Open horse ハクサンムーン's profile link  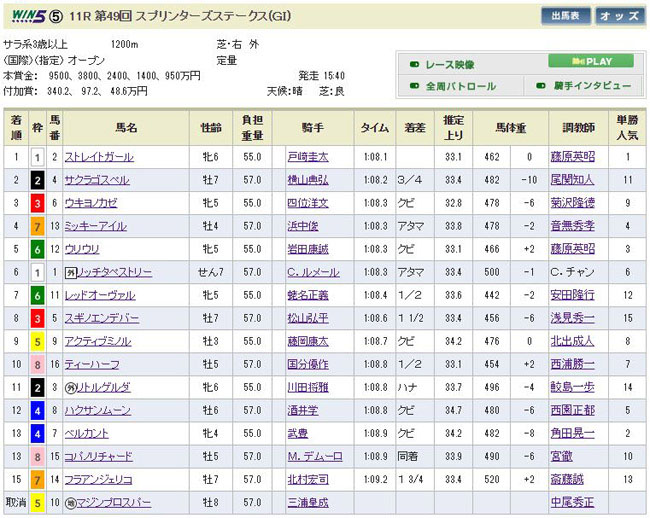click(x=96, y=410)
